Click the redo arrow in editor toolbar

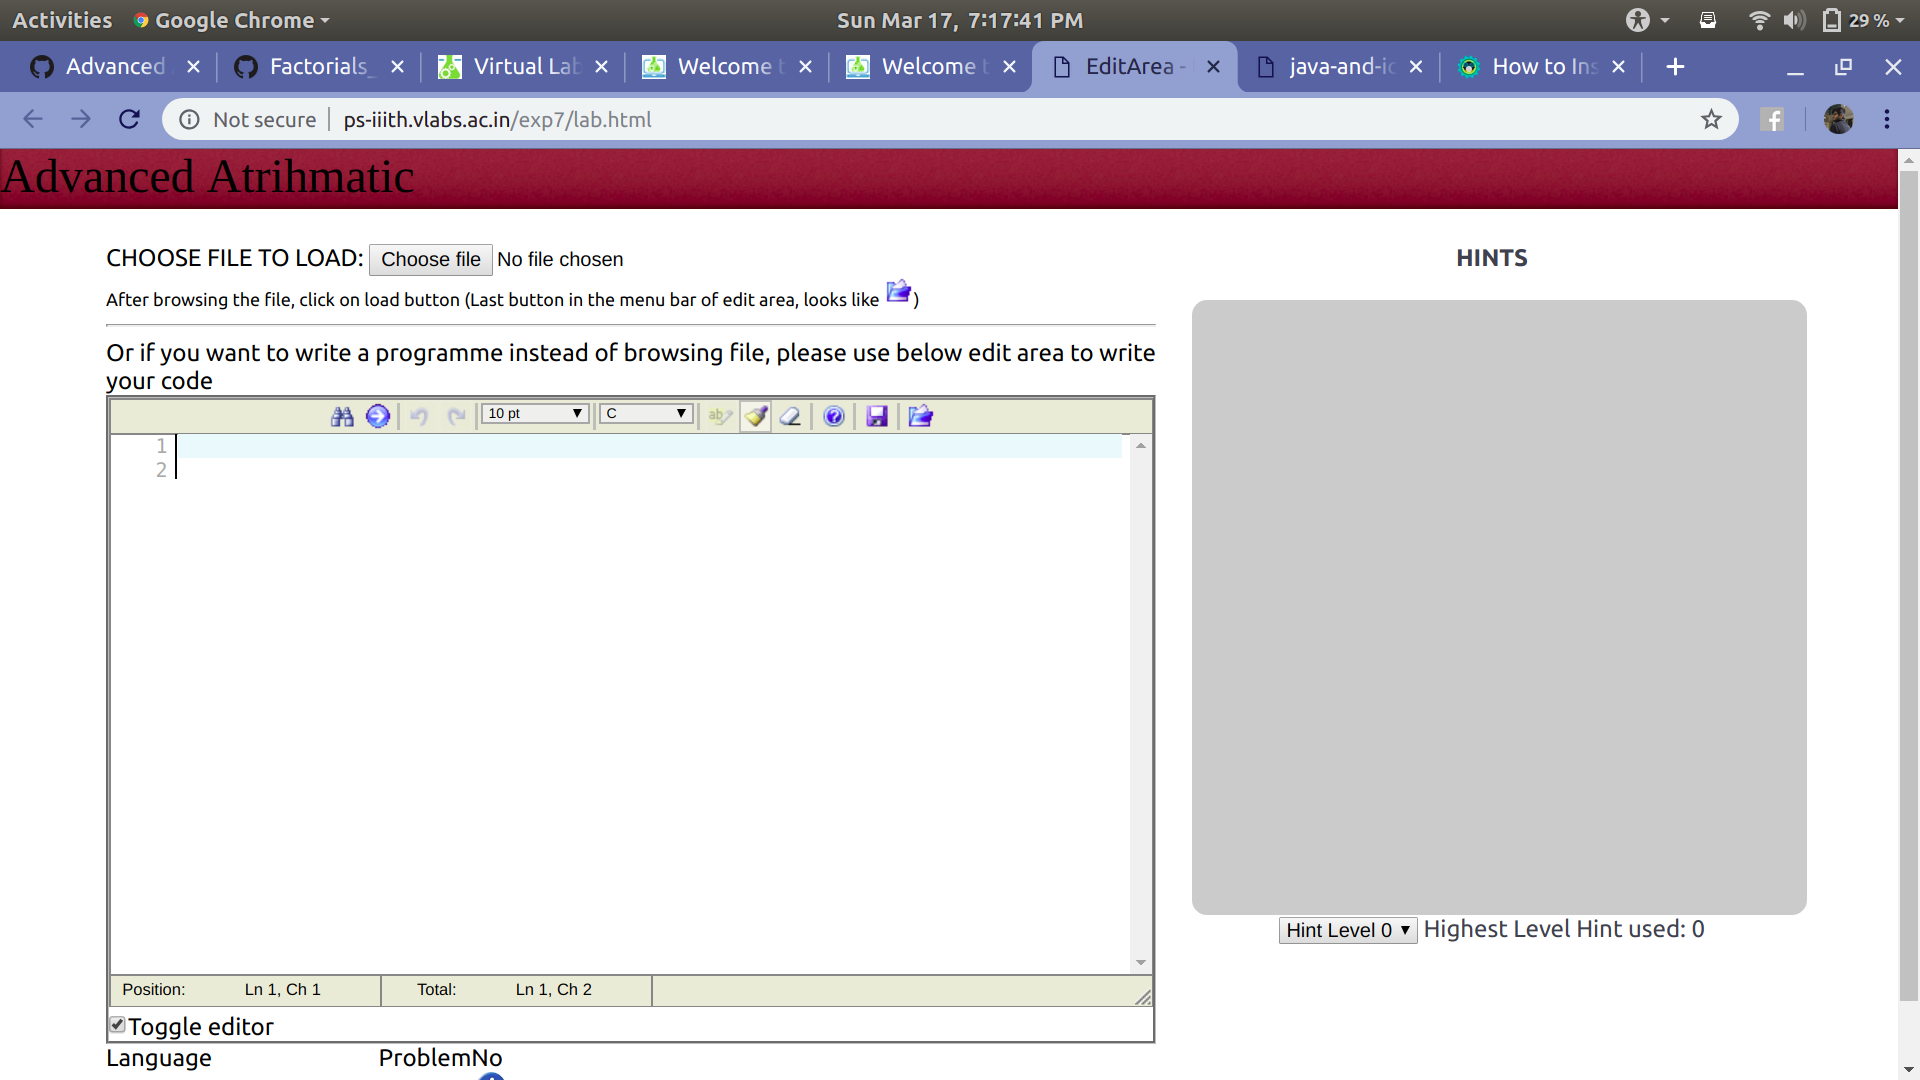coord(457,416)
